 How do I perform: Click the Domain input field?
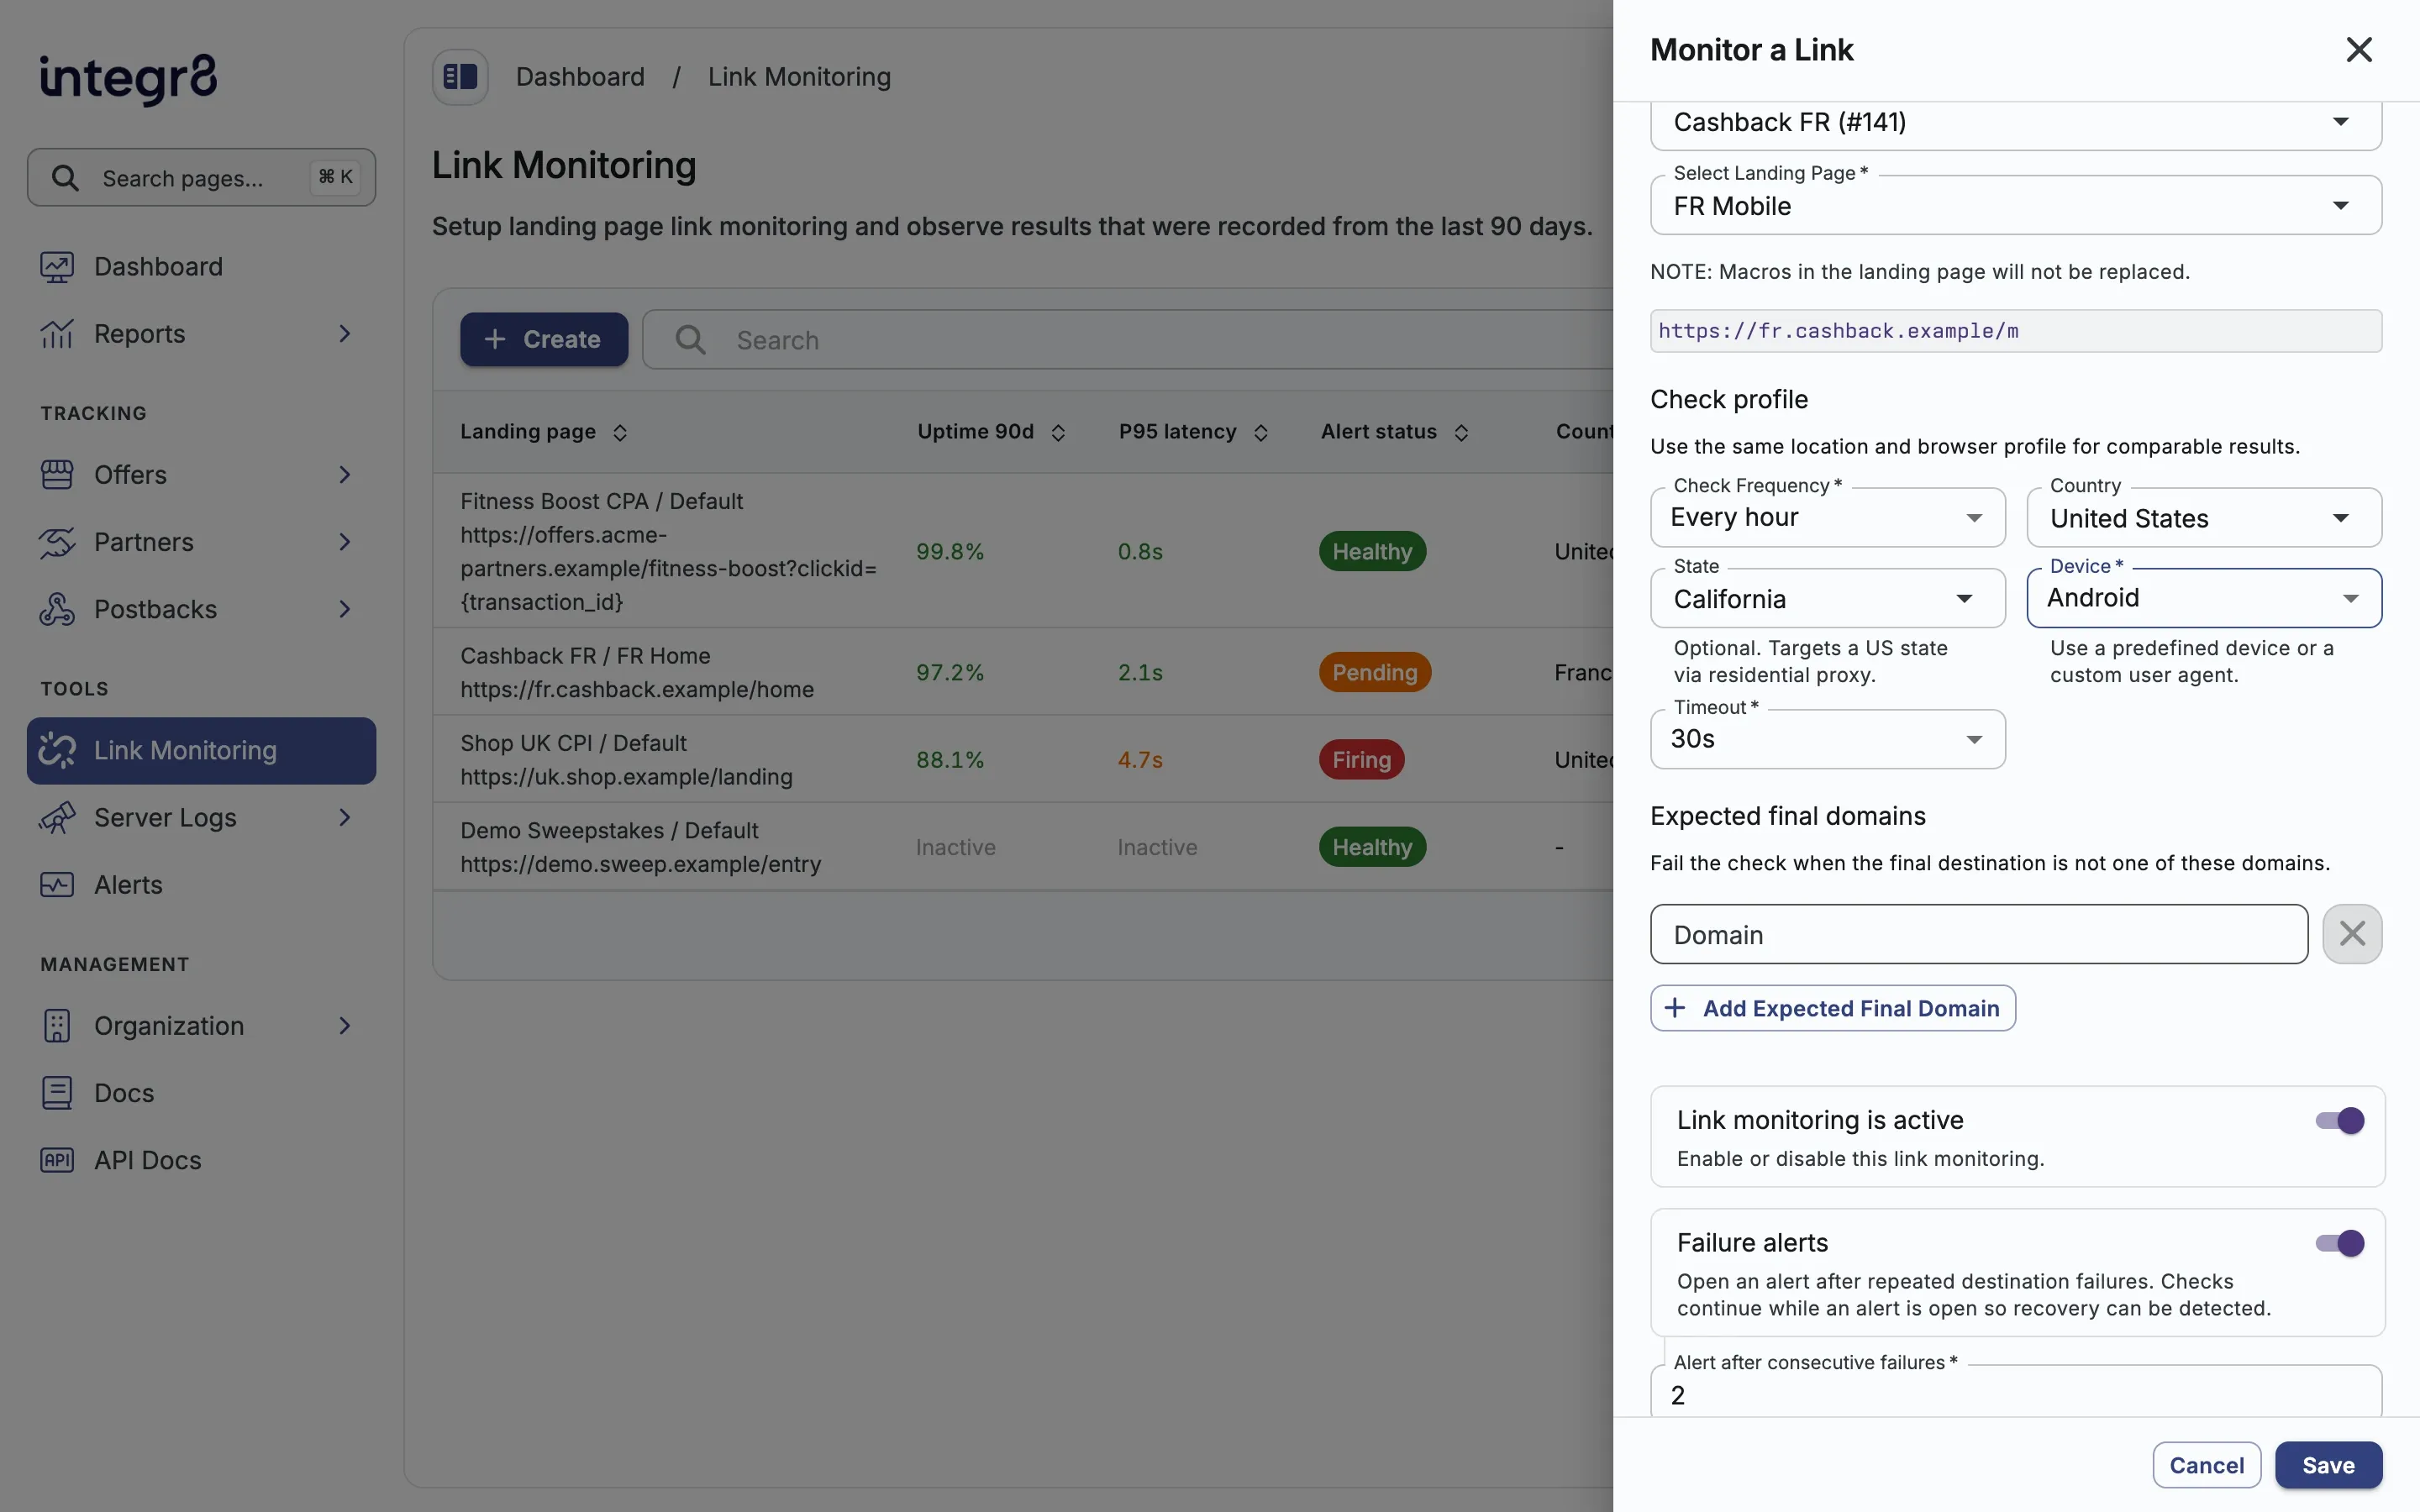coord(1978,935)
